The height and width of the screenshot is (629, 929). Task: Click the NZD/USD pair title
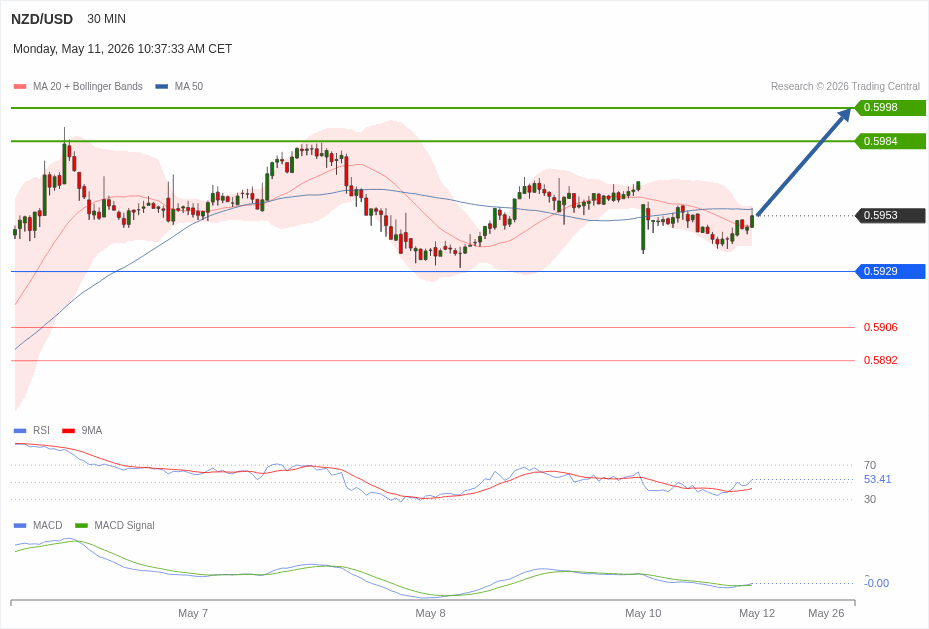pos(42,19)
